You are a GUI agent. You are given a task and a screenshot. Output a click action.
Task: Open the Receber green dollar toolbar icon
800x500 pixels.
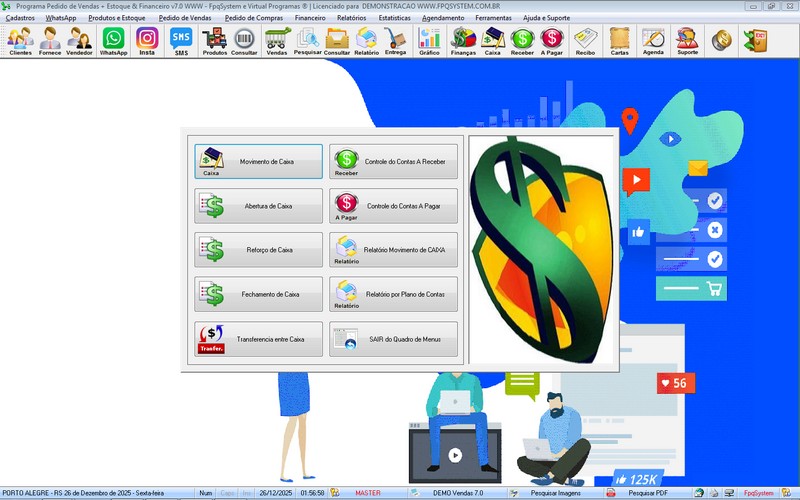[522, 41]
